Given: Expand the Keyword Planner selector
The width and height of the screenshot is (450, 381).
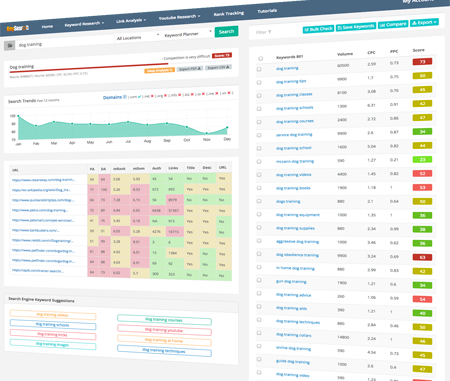Looking at the screenshot, I should tap(187, 34).
